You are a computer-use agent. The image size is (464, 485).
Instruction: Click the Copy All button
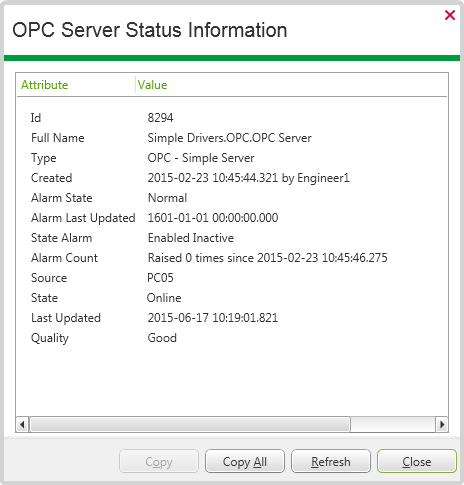click(x=245, y=461)
